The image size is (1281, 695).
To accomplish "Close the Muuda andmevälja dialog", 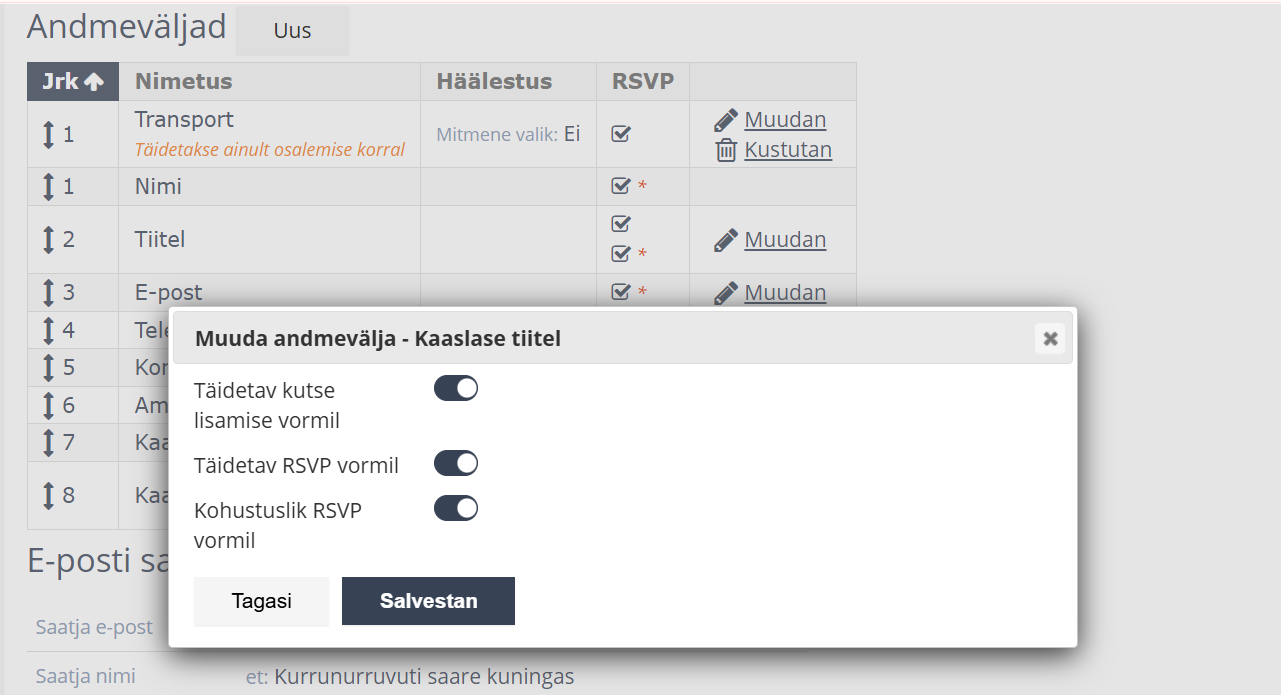I will [x=1050, y=338].
